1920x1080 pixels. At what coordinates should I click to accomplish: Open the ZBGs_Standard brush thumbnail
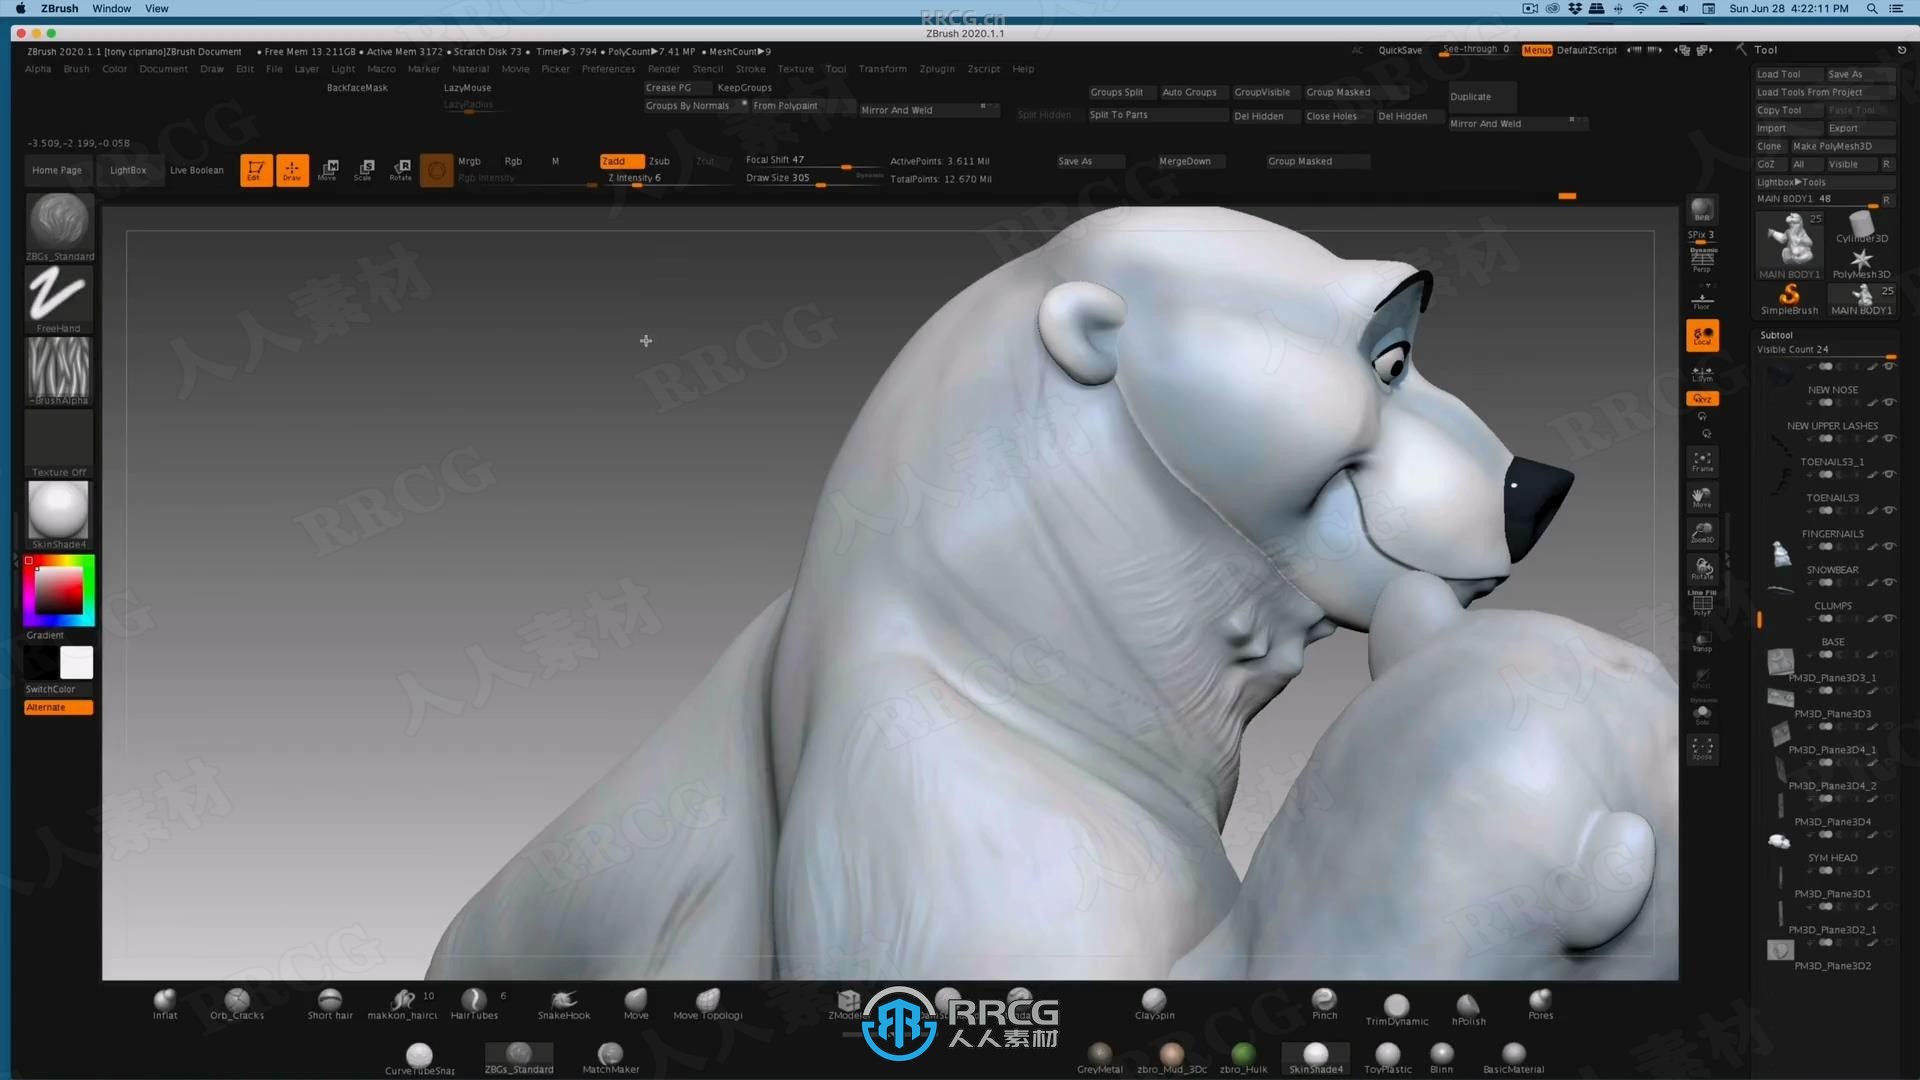click(59, 227)
